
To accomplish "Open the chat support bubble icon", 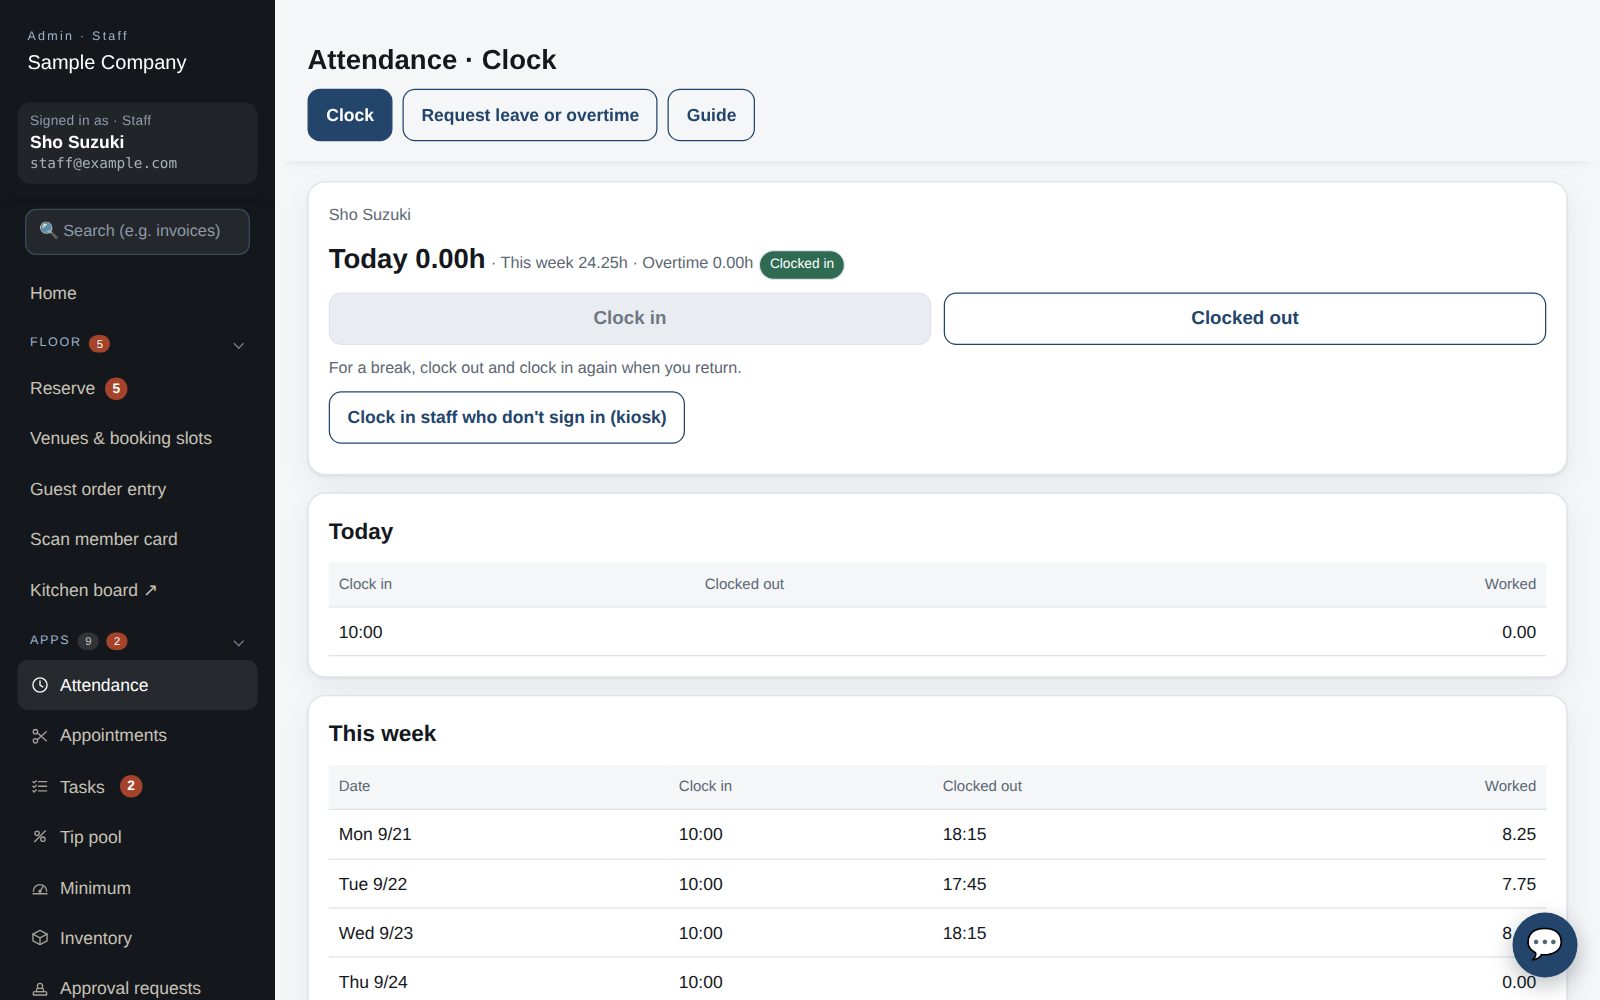I will pos(1544,944).
